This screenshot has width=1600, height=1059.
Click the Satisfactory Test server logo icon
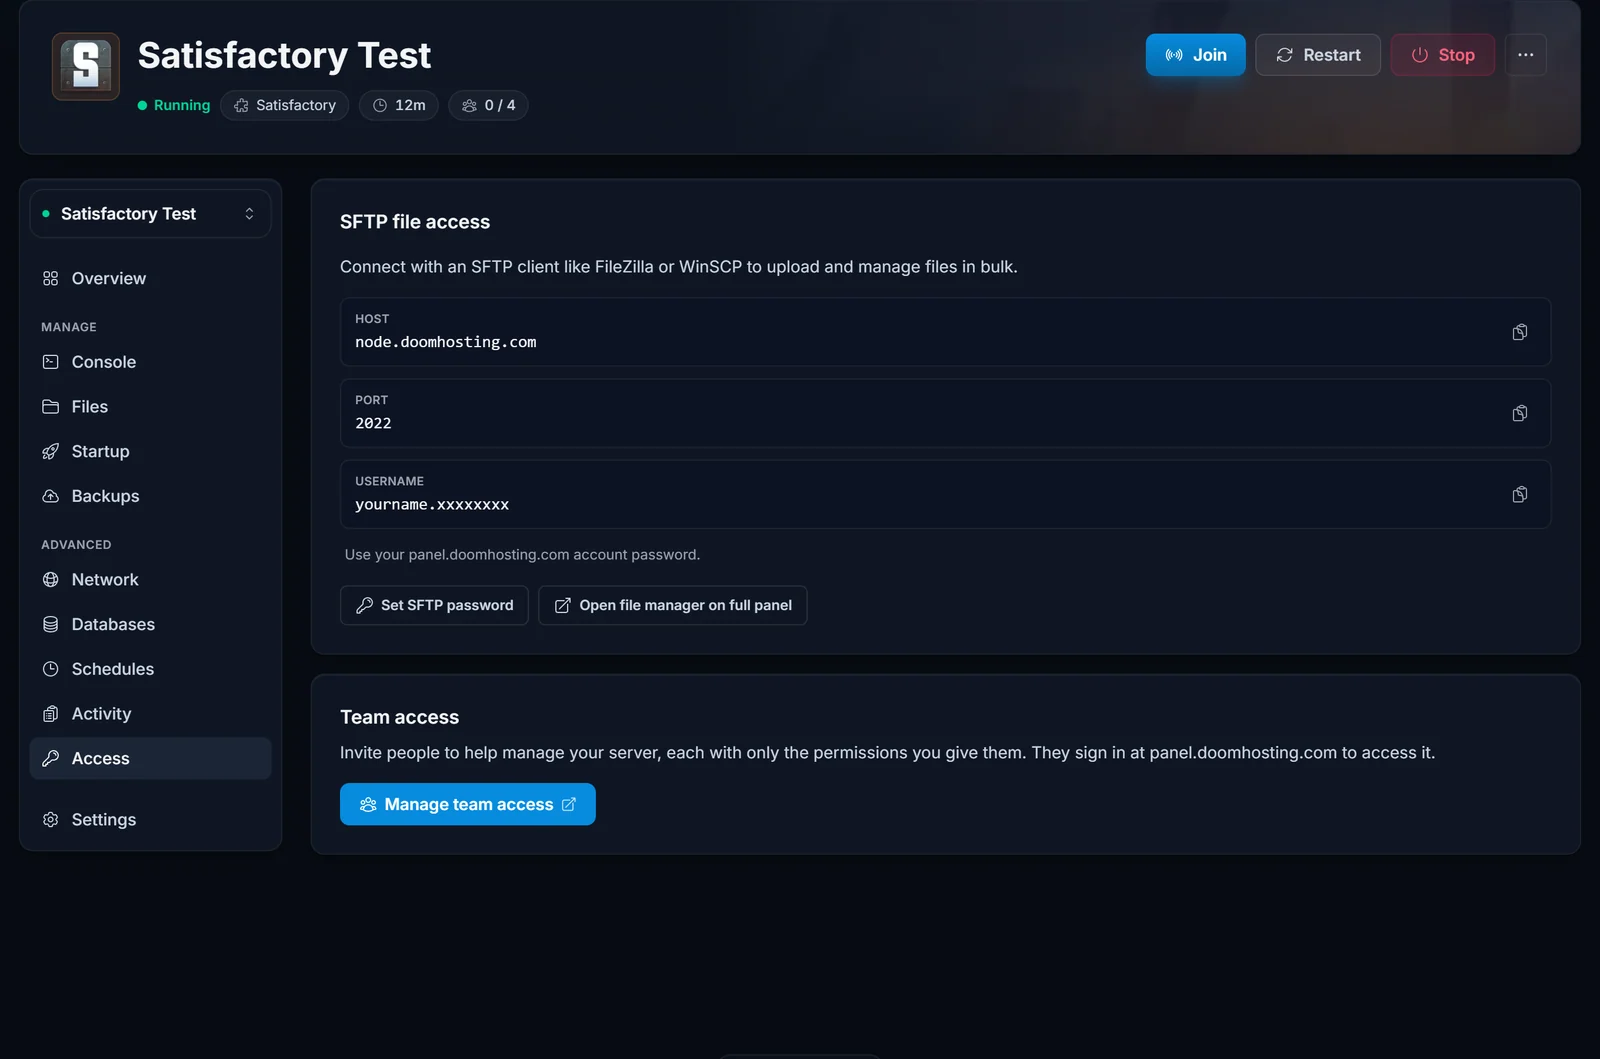[x=86, y=66]
